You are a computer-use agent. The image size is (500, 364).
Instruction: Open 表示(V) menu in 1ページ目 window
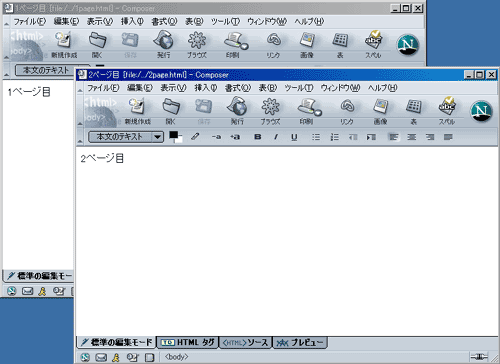(100, 21)
